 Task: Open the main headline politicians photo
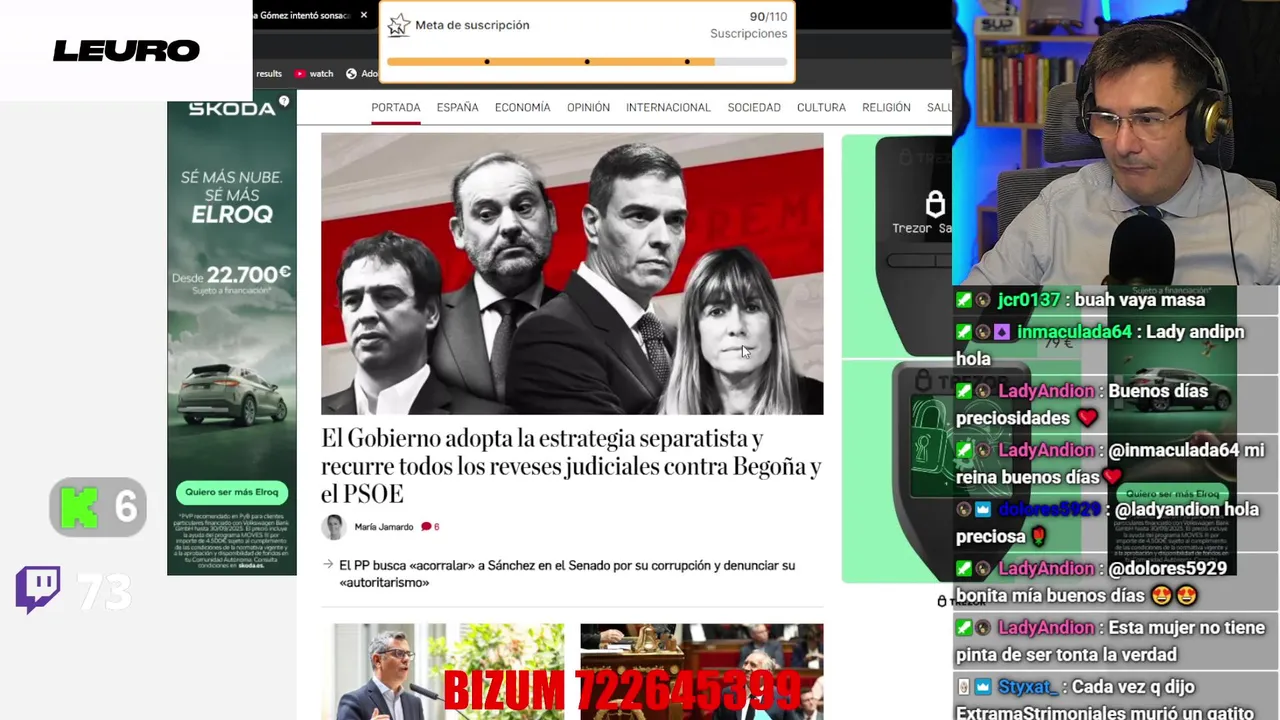coord(572,274)
